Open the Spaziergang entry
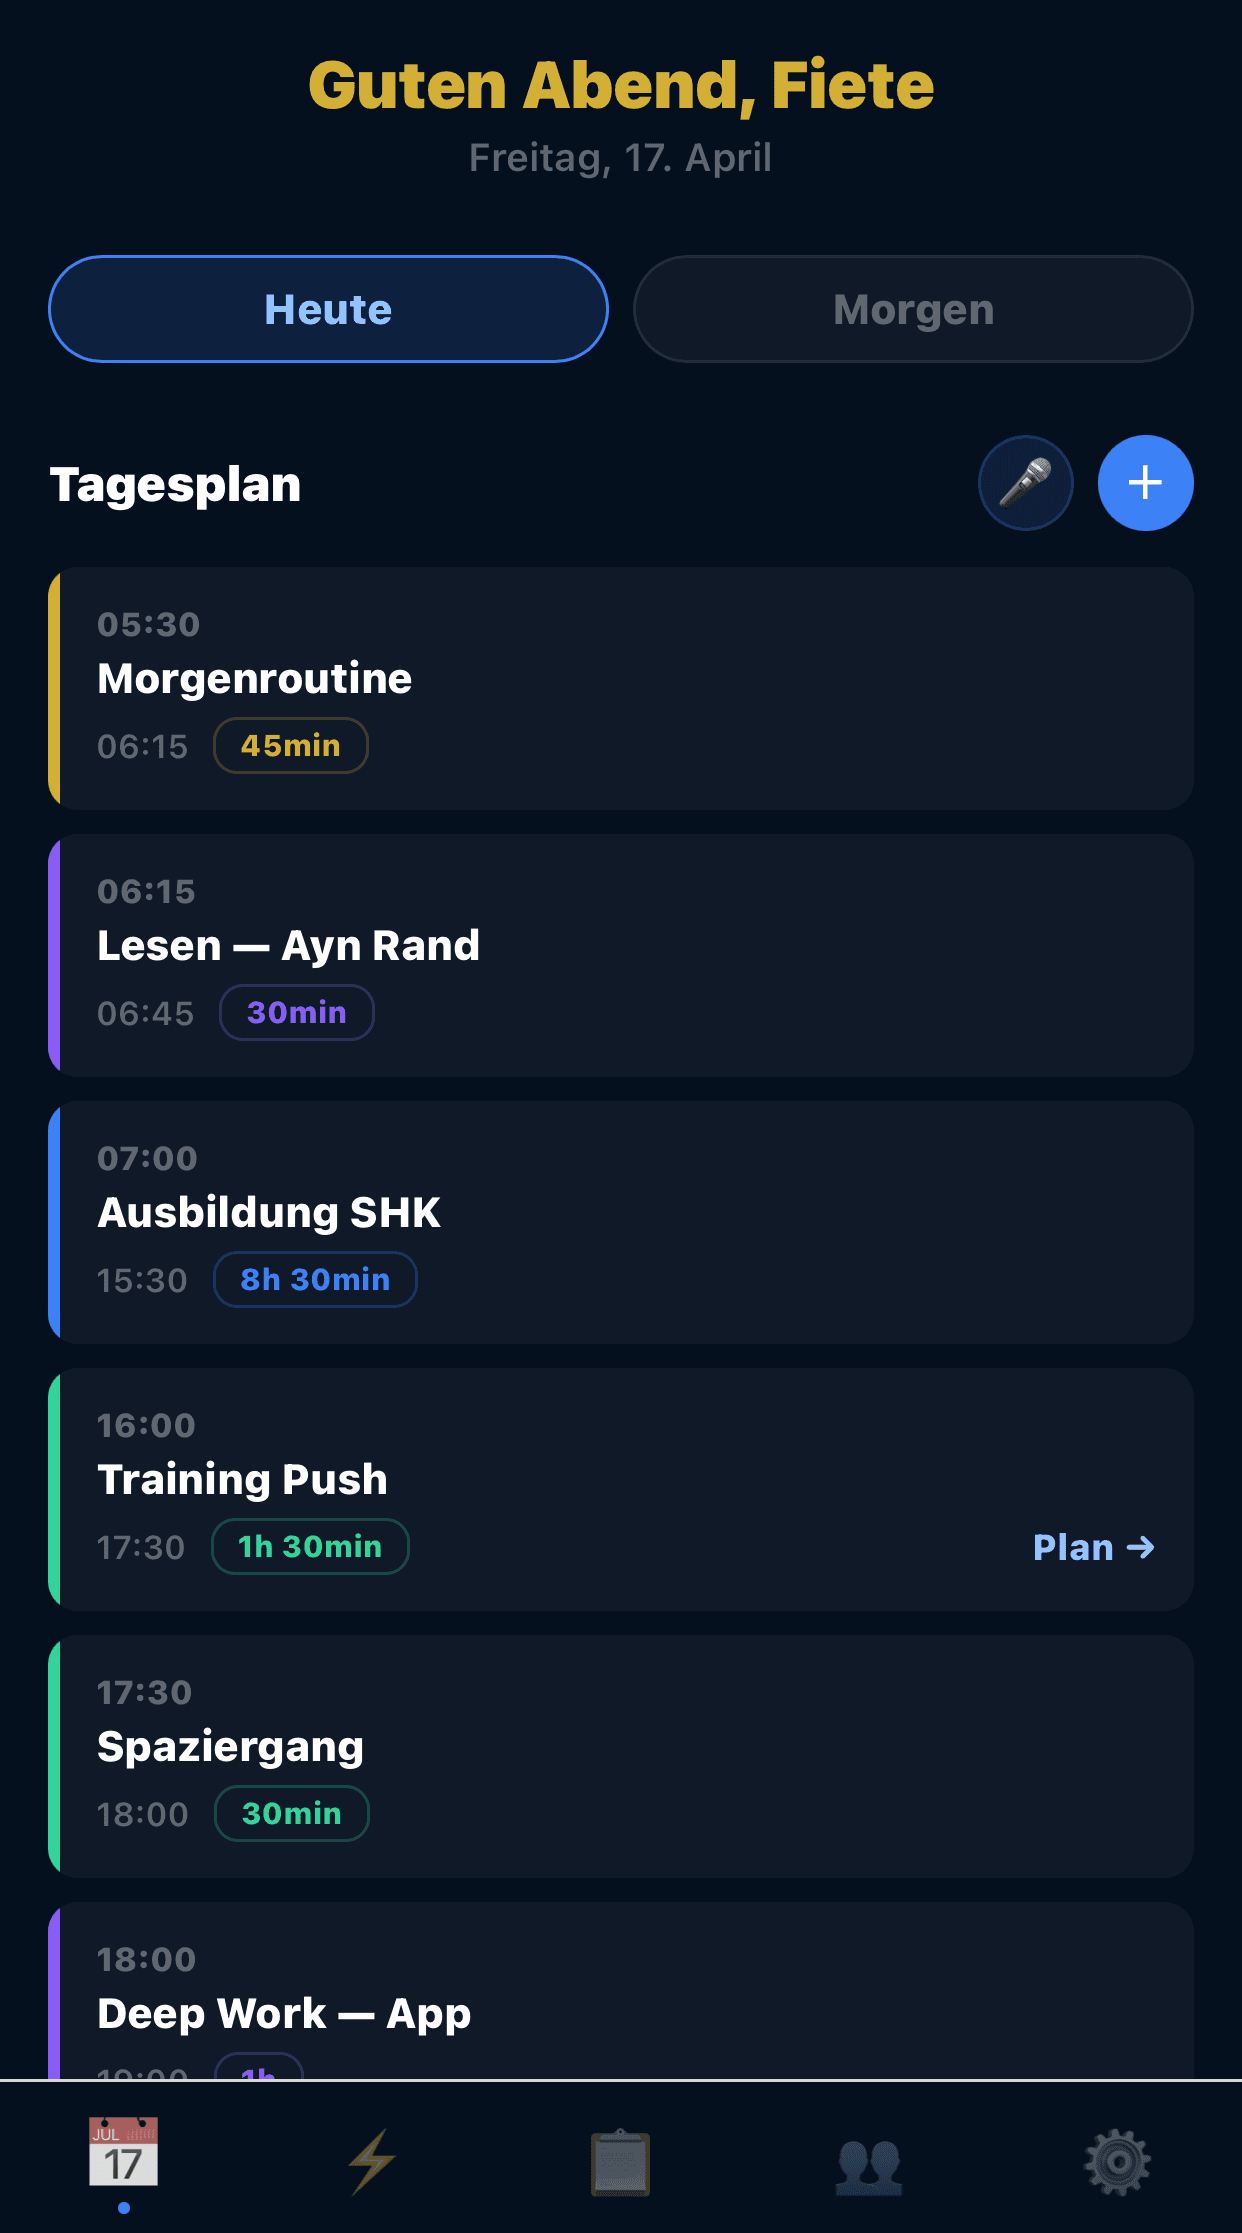 pos(620,1756)
